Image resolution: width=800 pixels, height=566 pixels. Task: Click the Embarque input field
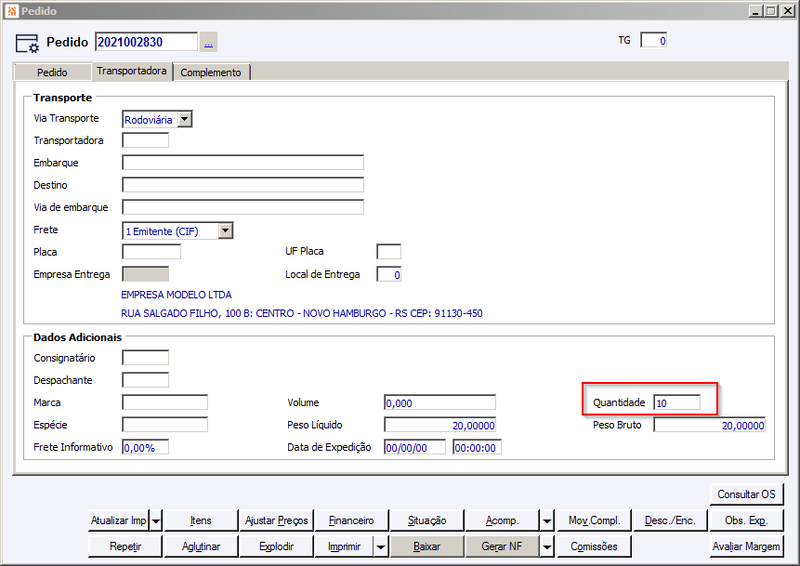(243, 163)
